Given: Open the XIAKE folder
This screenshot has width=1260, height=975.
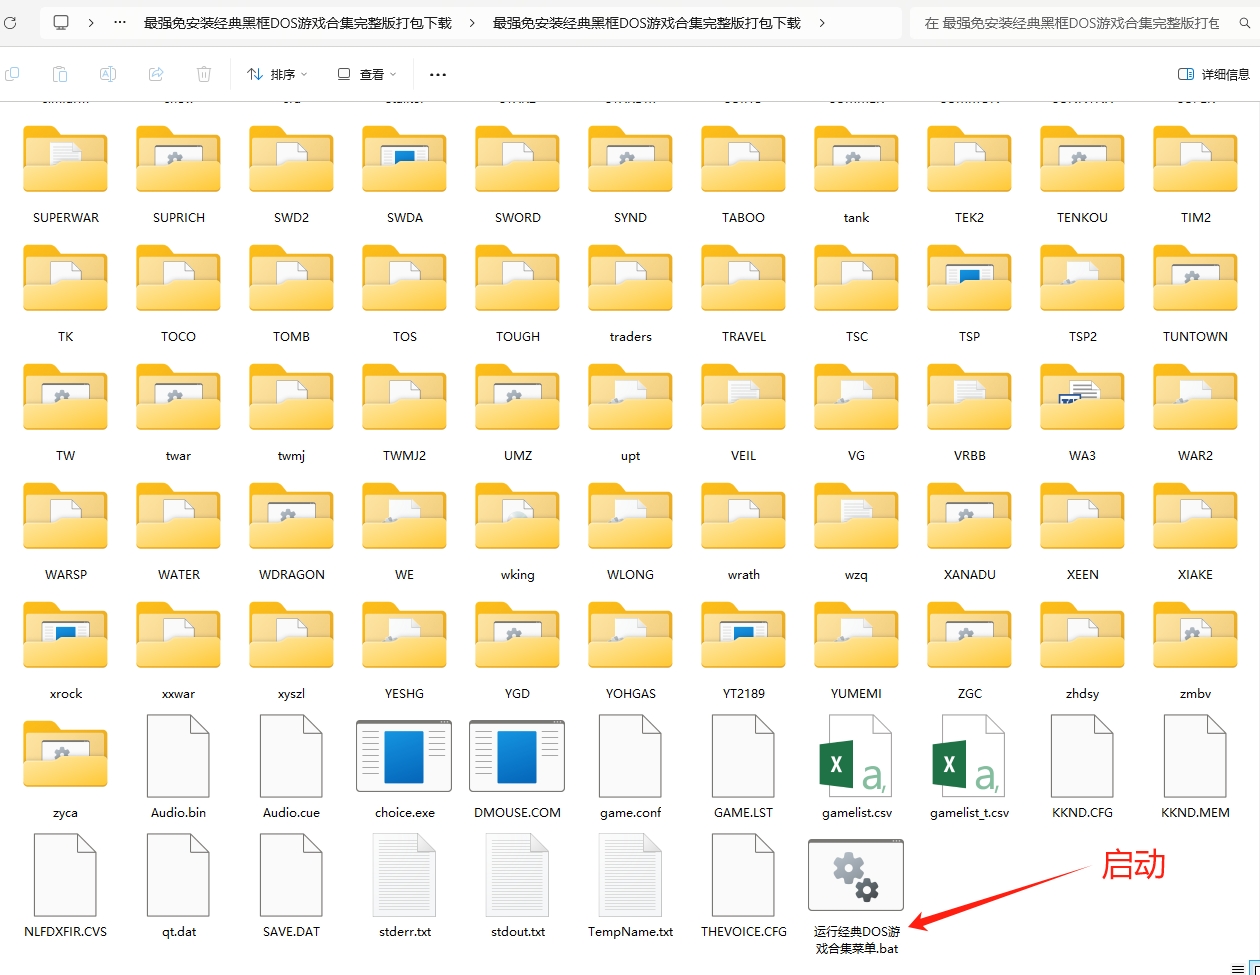Looking at the screenshot, I should pos(1195,520).
